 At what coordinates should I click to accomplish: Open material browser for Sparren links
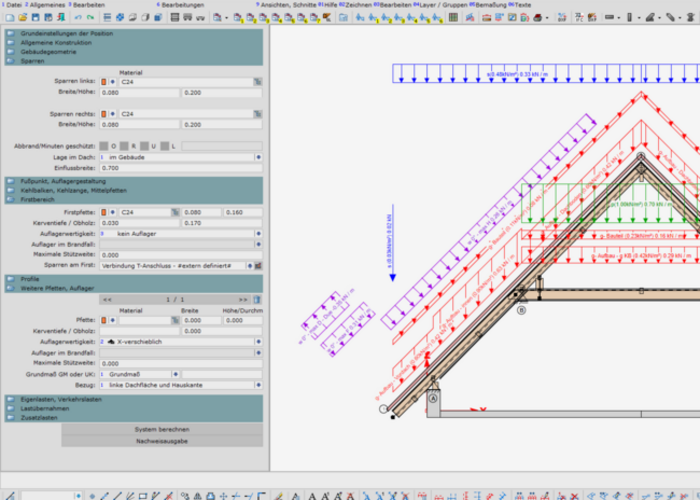click(x=258, y=82)
